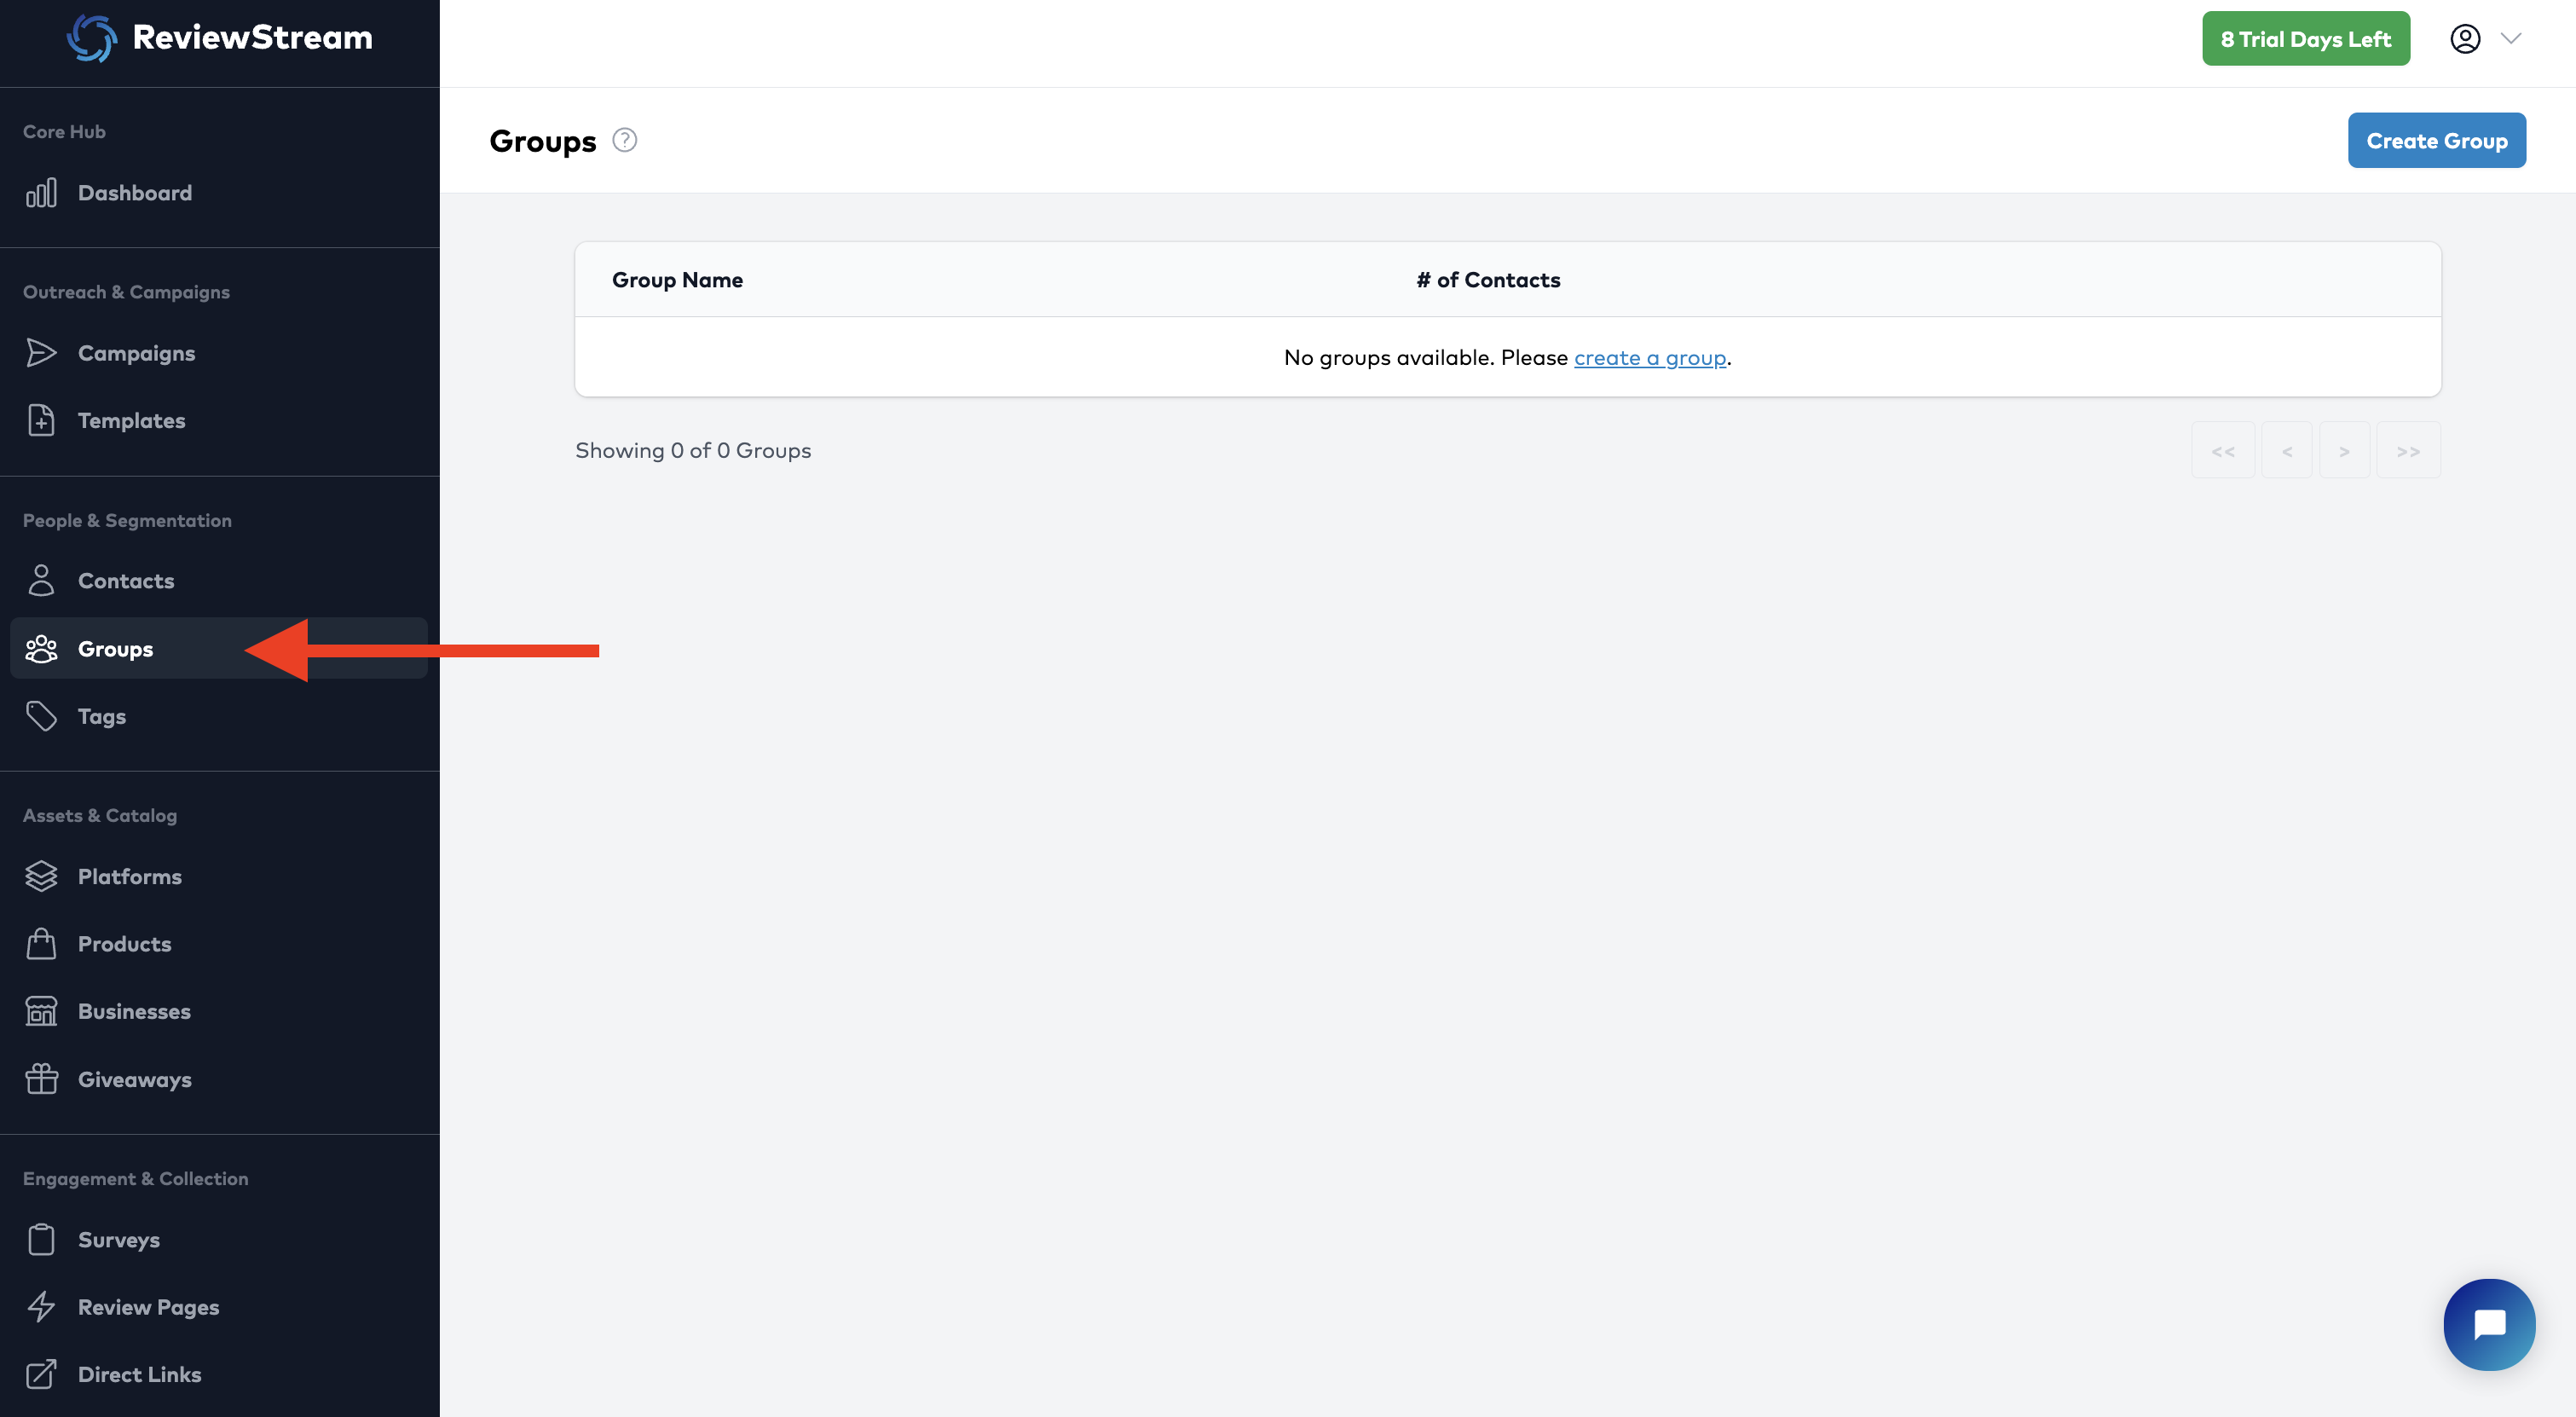Open Review Pages in the sidebar
2576x1417 pixels.
pos(148,1307)
